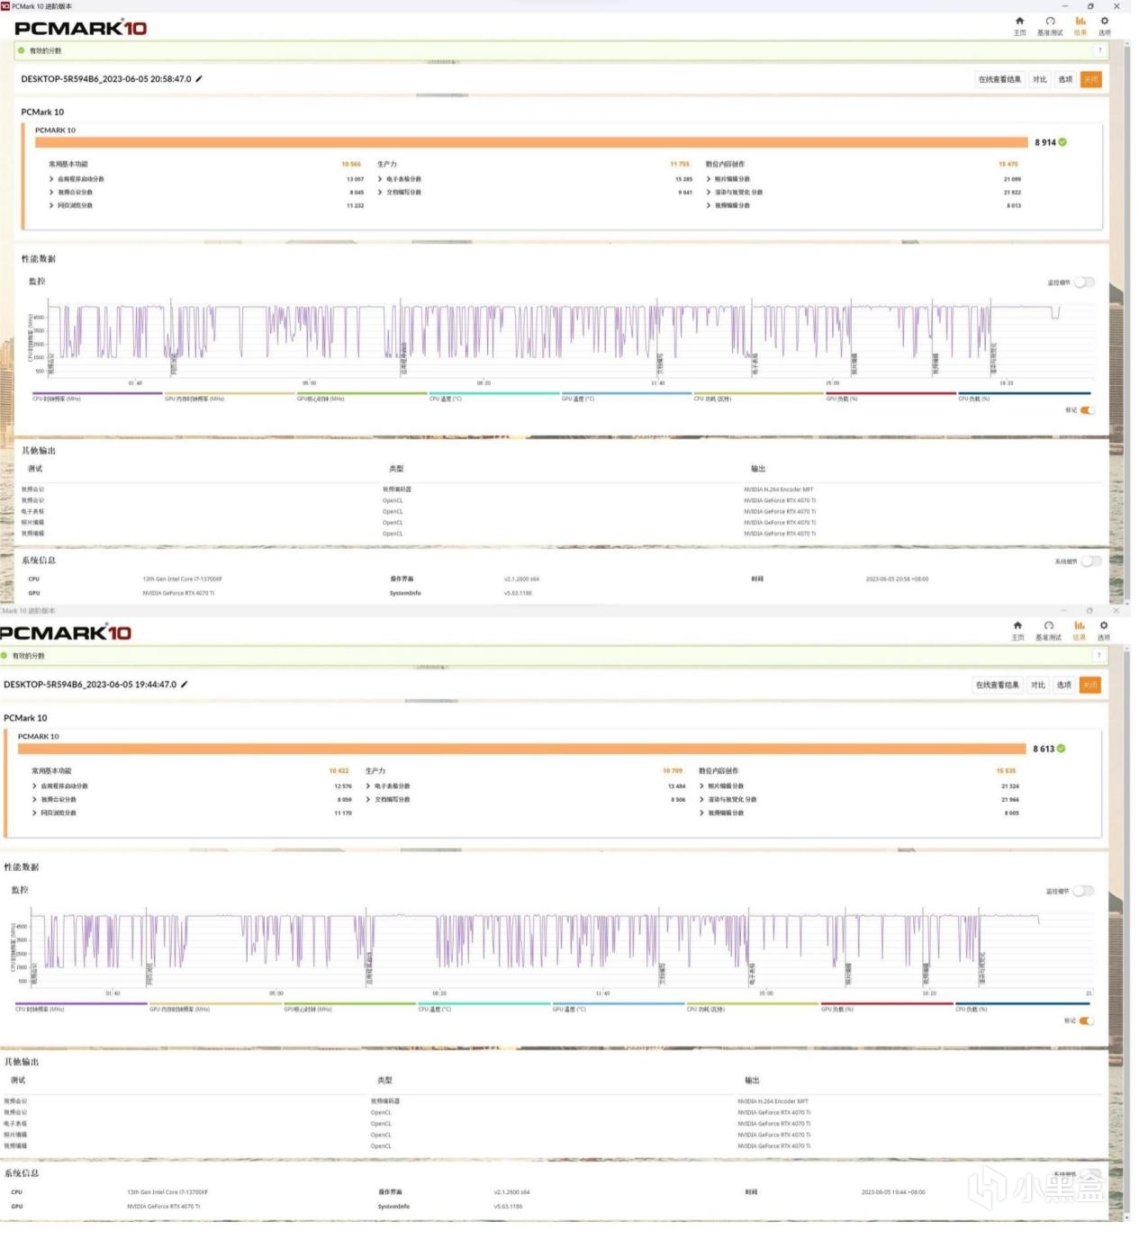Select green GPU 核心时钟 legend in 8 914 window
1139x1239 pixels.
(362, 396)
